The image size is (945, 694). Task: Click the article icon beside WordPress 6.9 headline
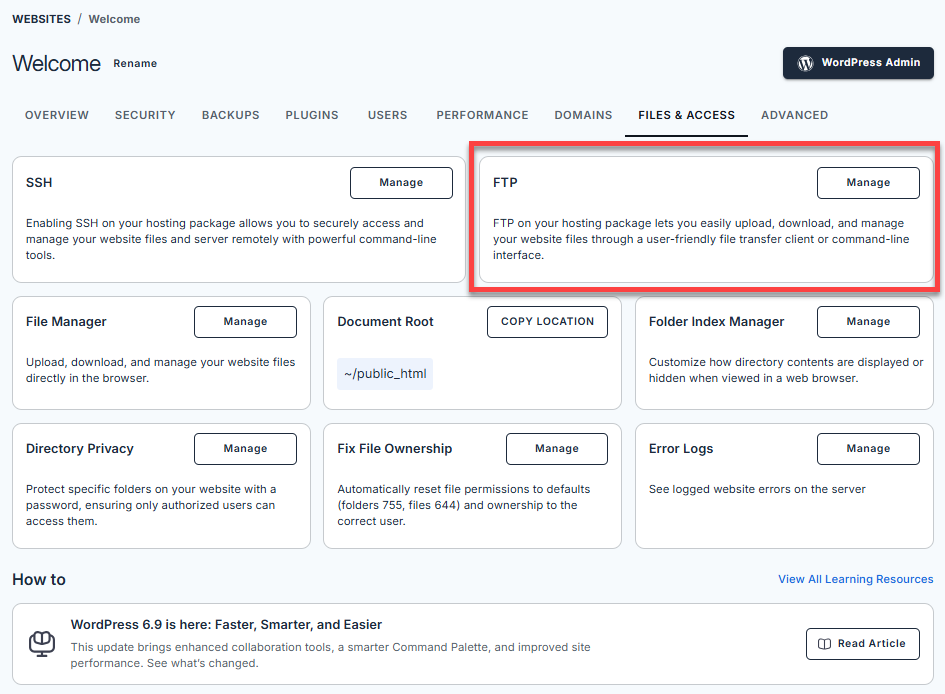coord(42,643)
